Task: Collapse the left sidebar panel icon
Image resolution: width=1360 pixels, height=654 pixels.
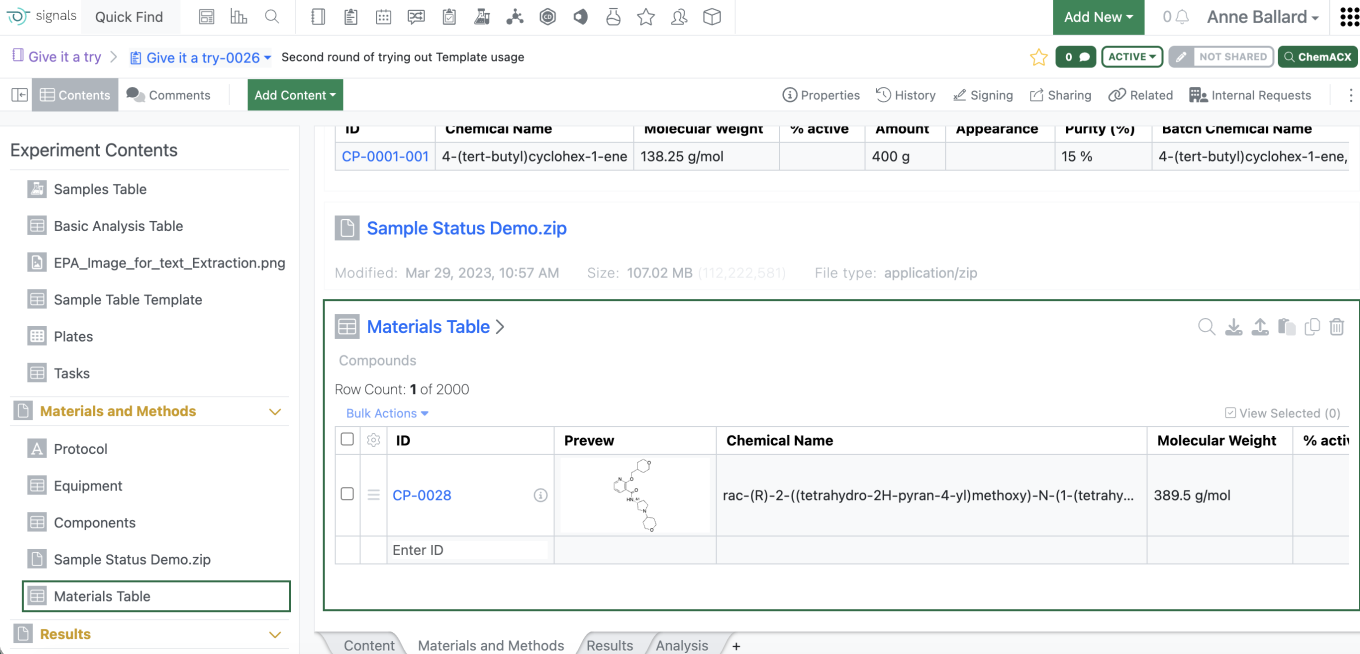Action: pos(19,95)
